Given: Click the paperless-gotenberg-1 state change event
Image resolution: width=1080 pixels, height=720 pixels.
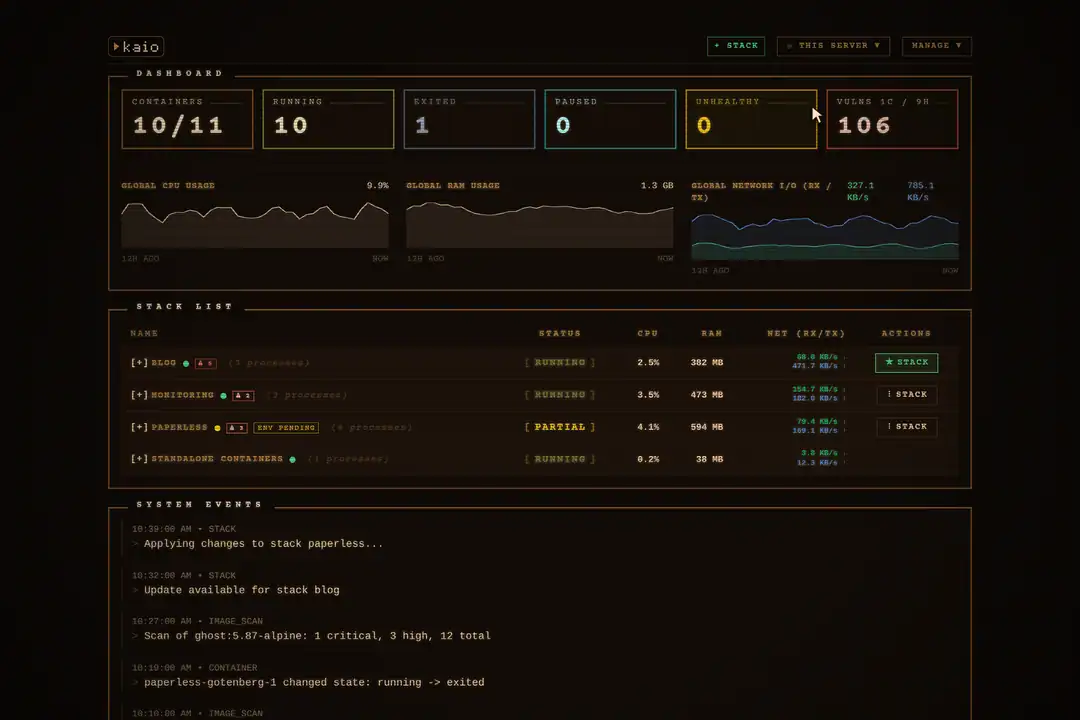Looking at the screenshot, I should (x=314, y=682).
